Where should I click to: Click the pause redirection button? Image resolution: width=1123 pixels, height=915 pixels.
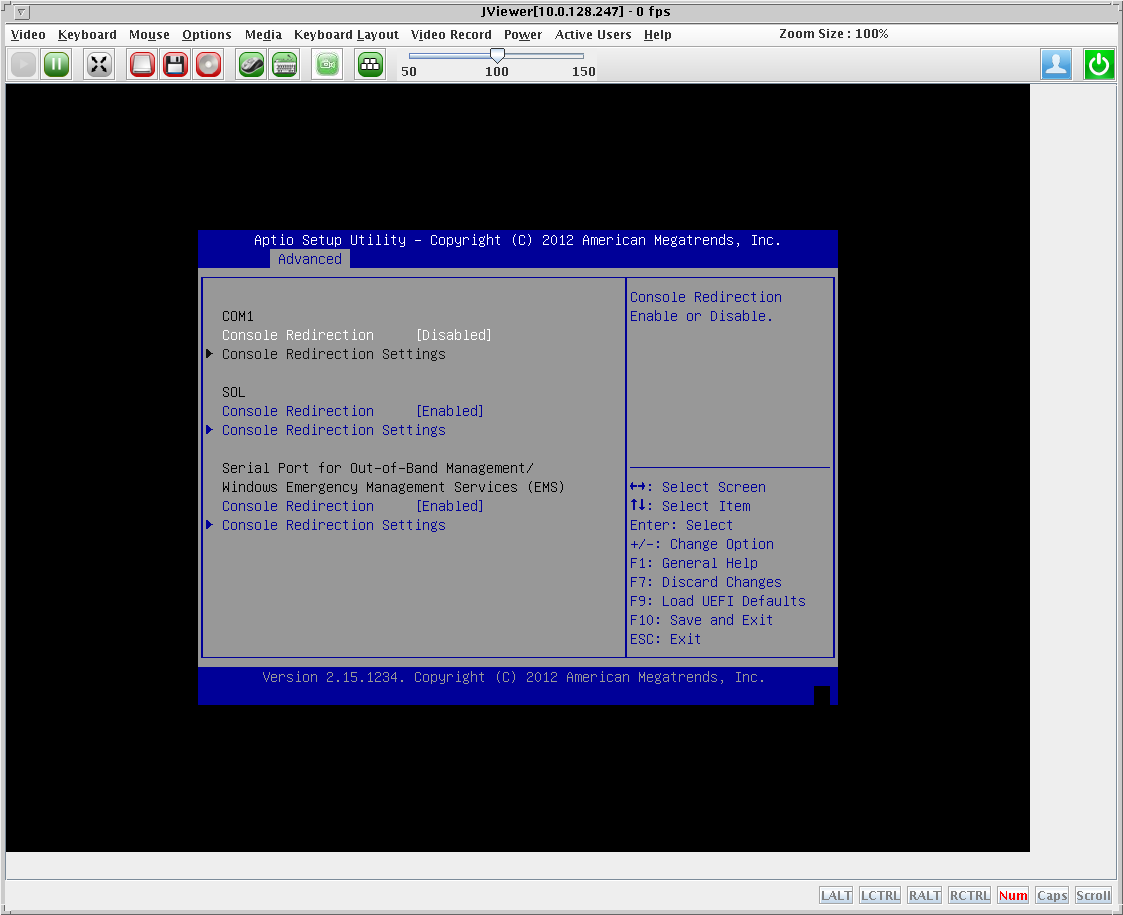pos(56,65)
